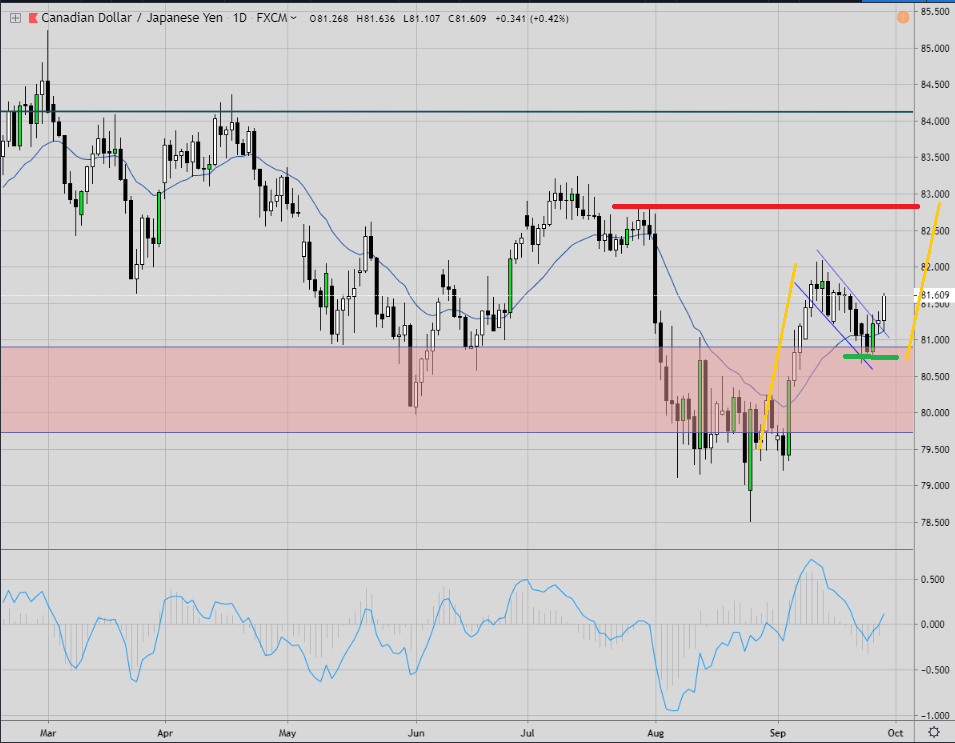
Task: Click the close value C81.609
Action: pos(467,19)
